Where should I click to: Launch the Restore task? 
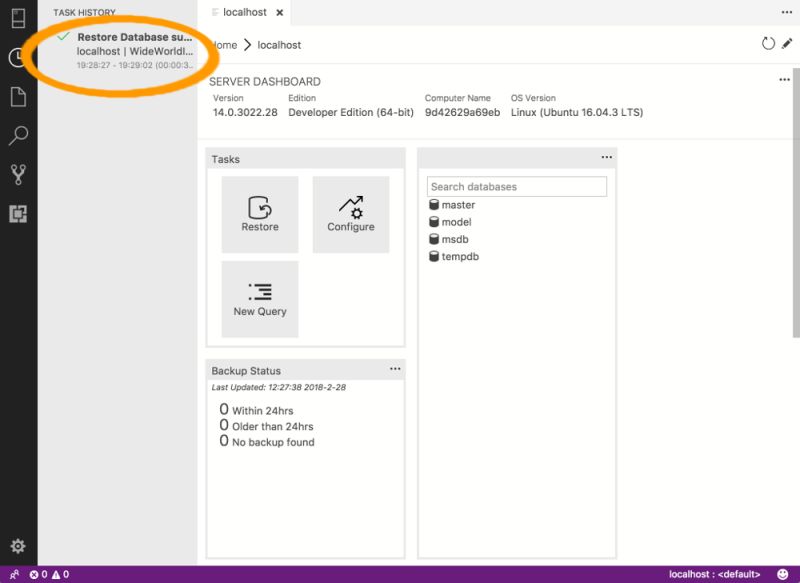(x=258, y=212)
